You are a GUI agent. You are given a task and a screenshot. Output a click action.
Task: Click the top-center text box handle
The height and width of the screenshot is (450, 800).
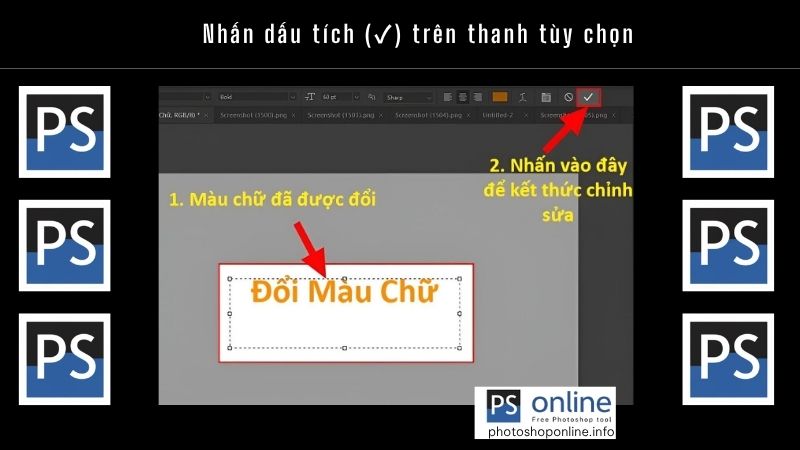pyautogui.click(x=344, y=279)
